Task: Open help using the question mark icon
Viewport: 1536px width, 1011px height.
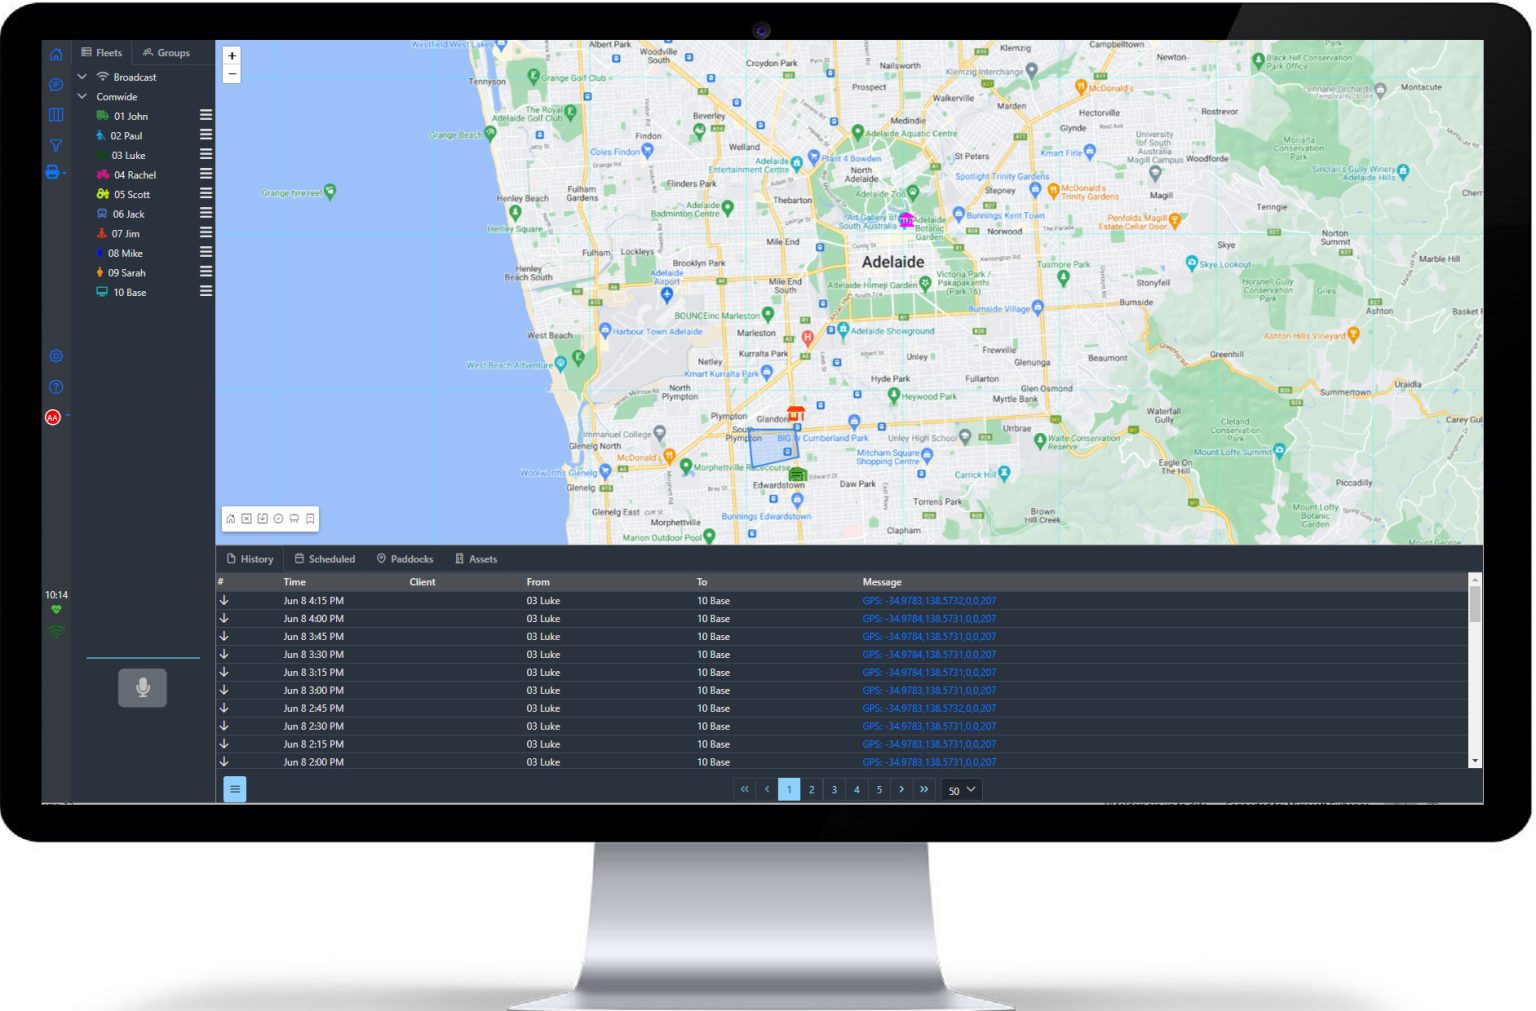Action: [x=55, y=386]
